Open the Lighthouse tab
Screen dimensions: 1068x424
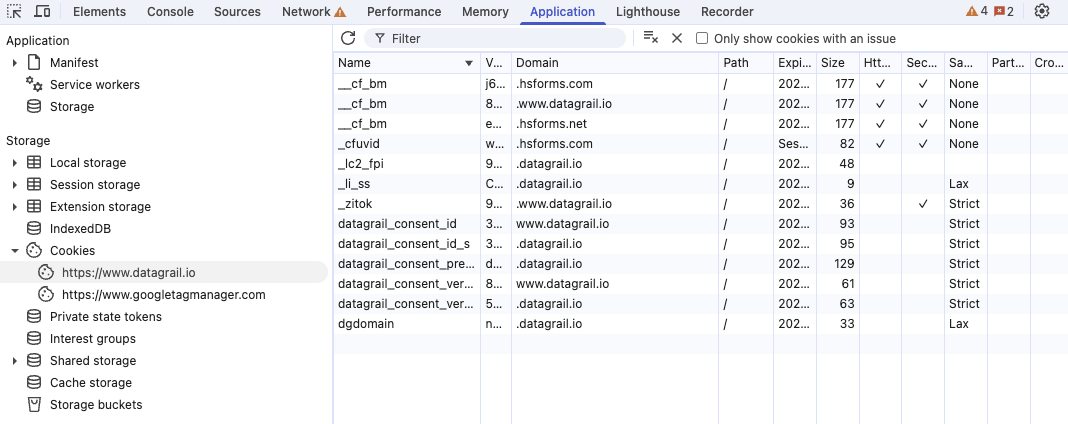(x=647, y=12)
